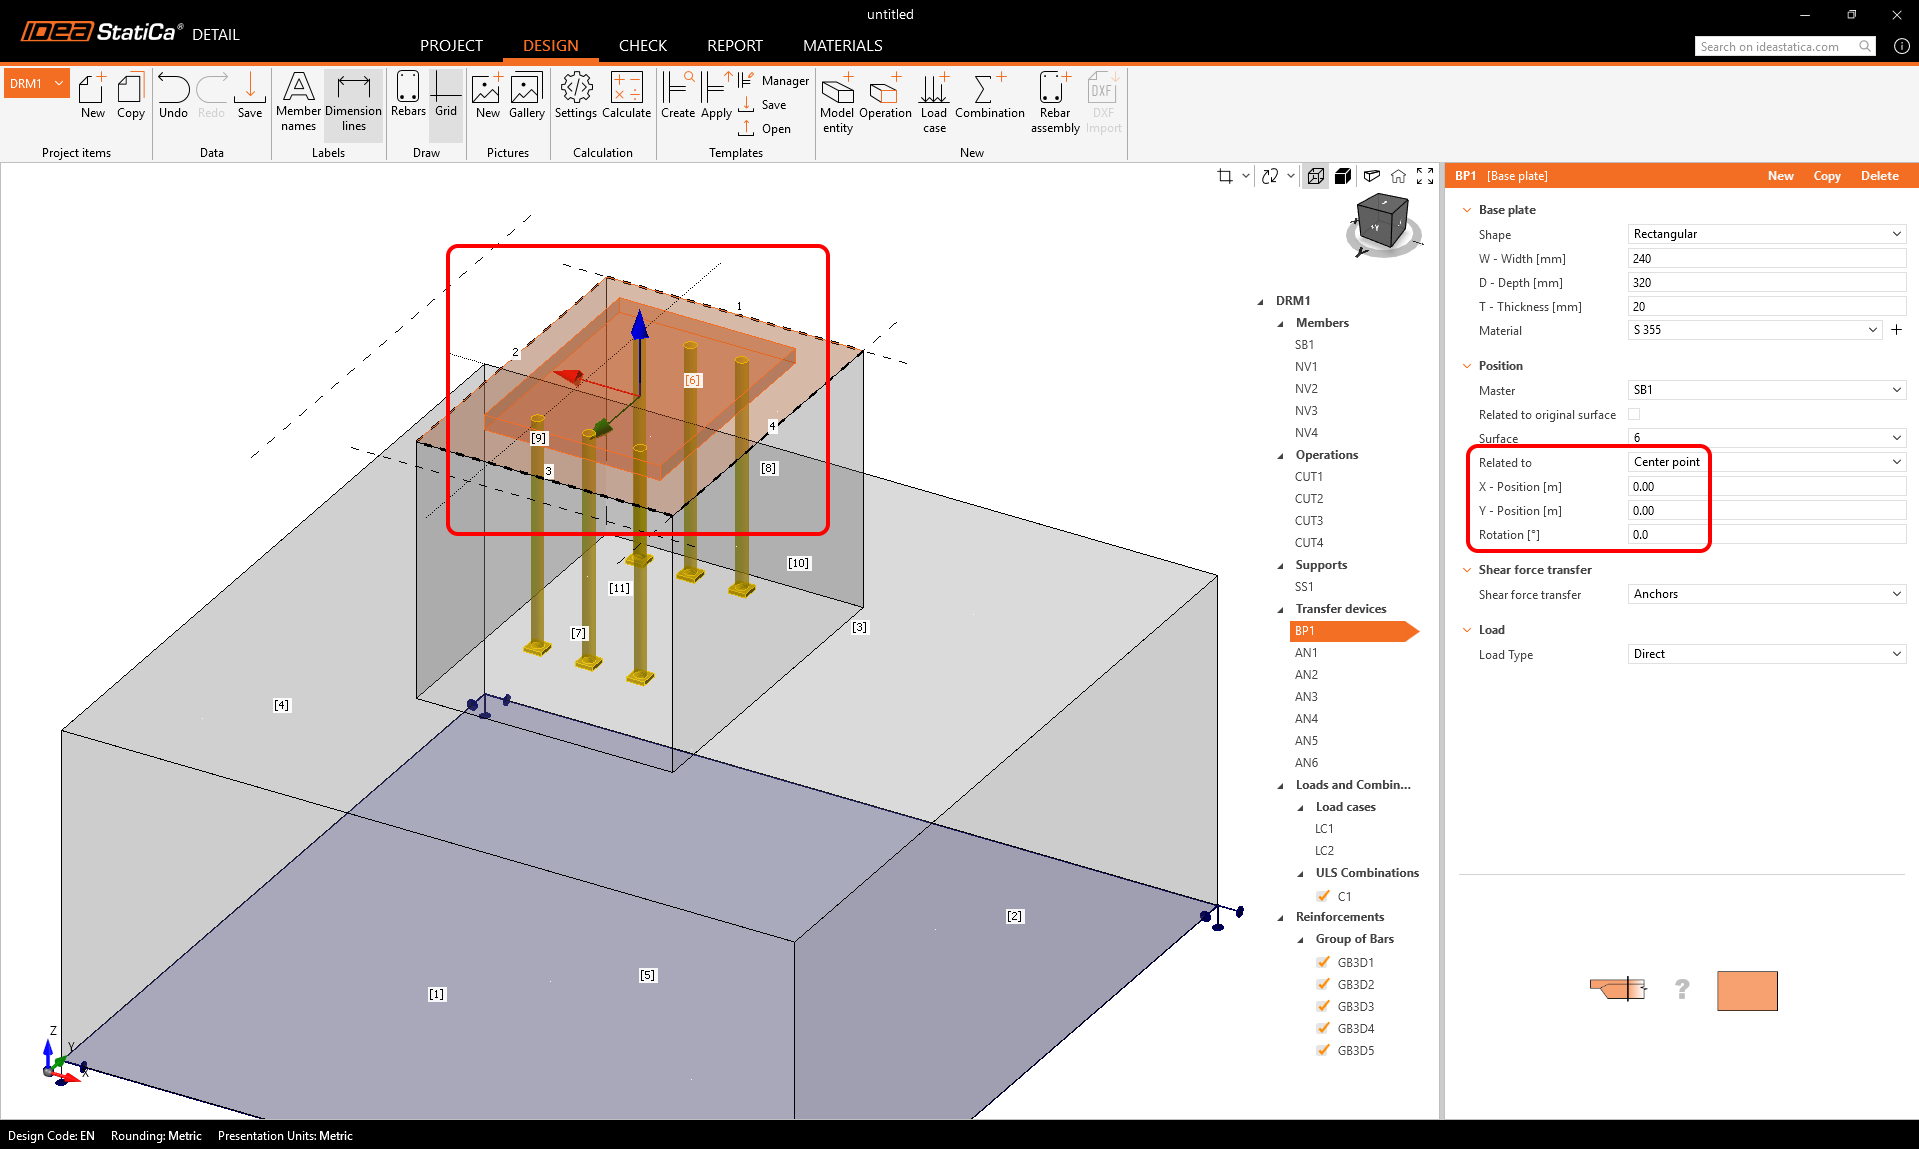Collapse the Base plate section
Image resolution: width=1919 pixels, height=1149 pixels.
click(1467, 210)
